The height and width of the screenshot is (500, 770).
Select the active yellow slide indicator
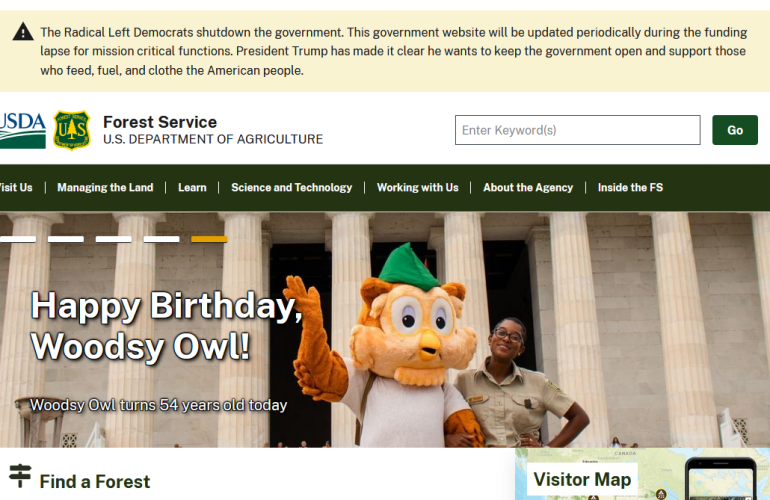click(x=209, y=239)
